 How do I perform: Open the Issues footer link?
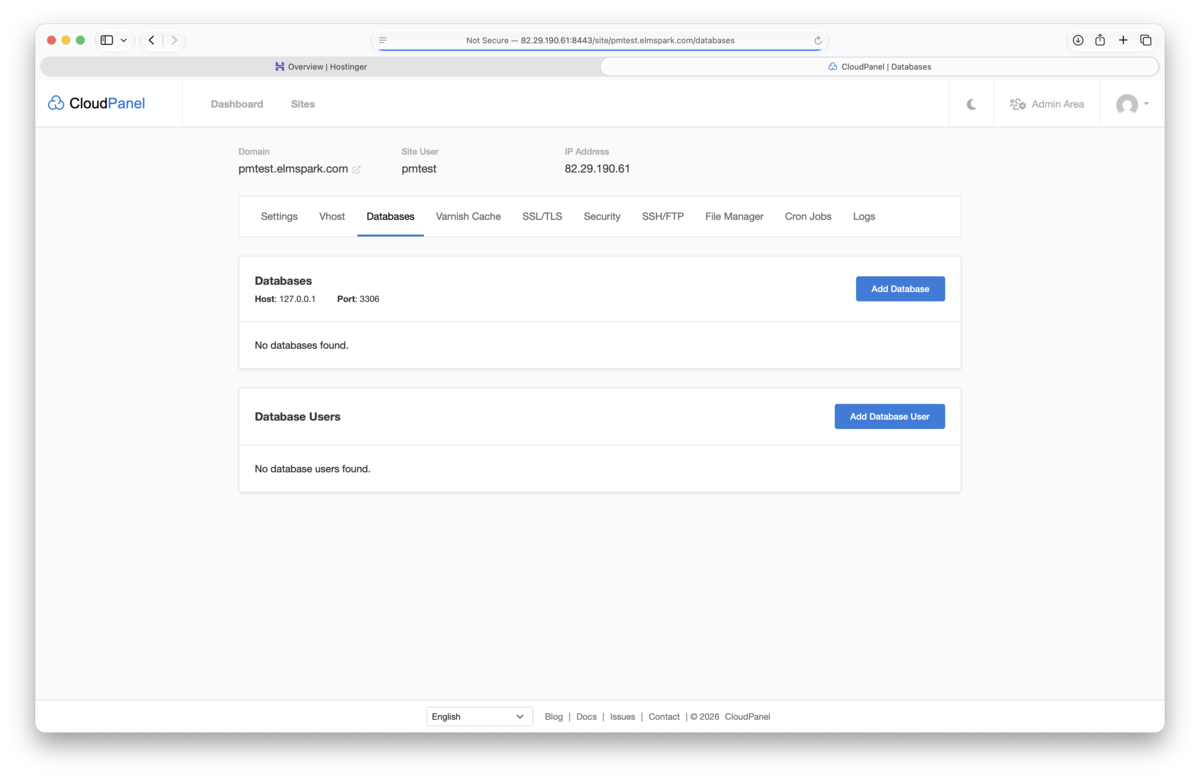point(623,717)
